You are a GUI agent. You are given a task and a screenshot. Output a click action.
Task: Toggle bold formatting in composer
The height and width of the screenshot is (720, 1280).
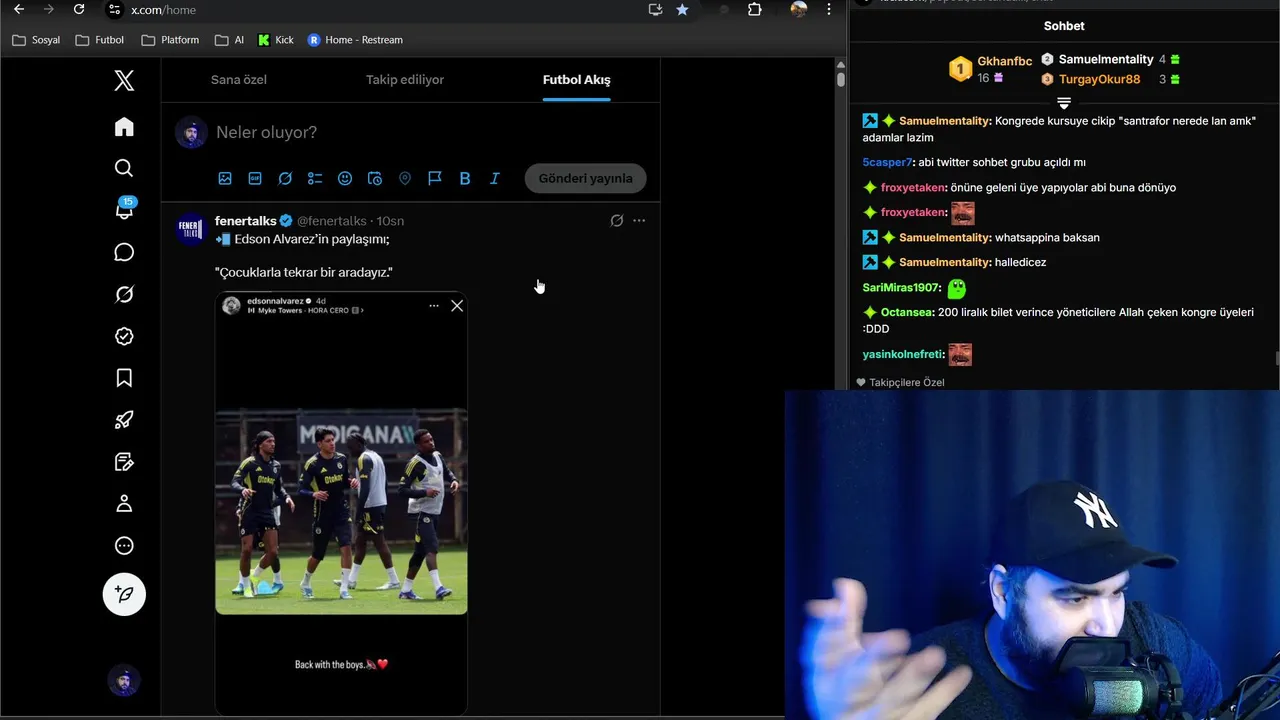click(x=465, y=178)
